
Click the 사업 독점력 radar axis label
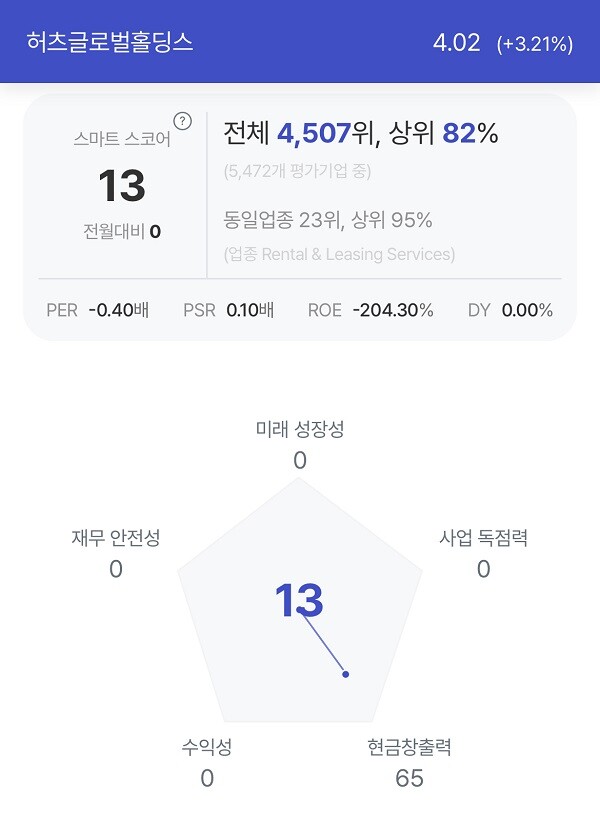pos(483,538)
